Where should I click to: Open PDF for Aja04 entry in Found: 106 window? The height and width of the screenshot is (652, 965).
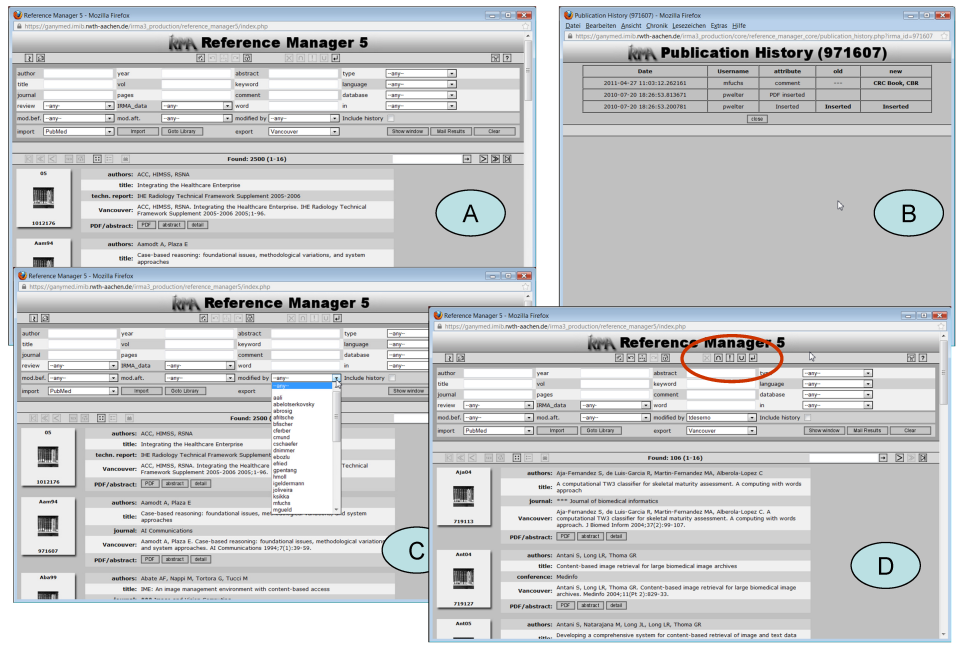(x=565, y=536)
